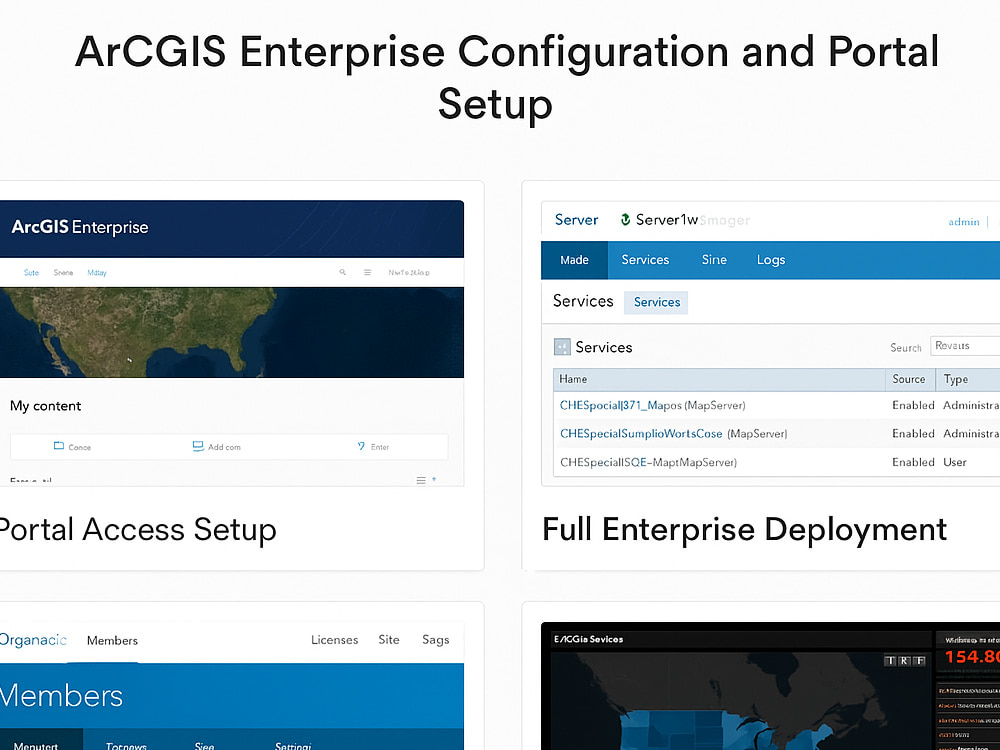Click the search magnifier icon in portal header
The height and width of the screenshot is (750, 1000).
[342, 272]
